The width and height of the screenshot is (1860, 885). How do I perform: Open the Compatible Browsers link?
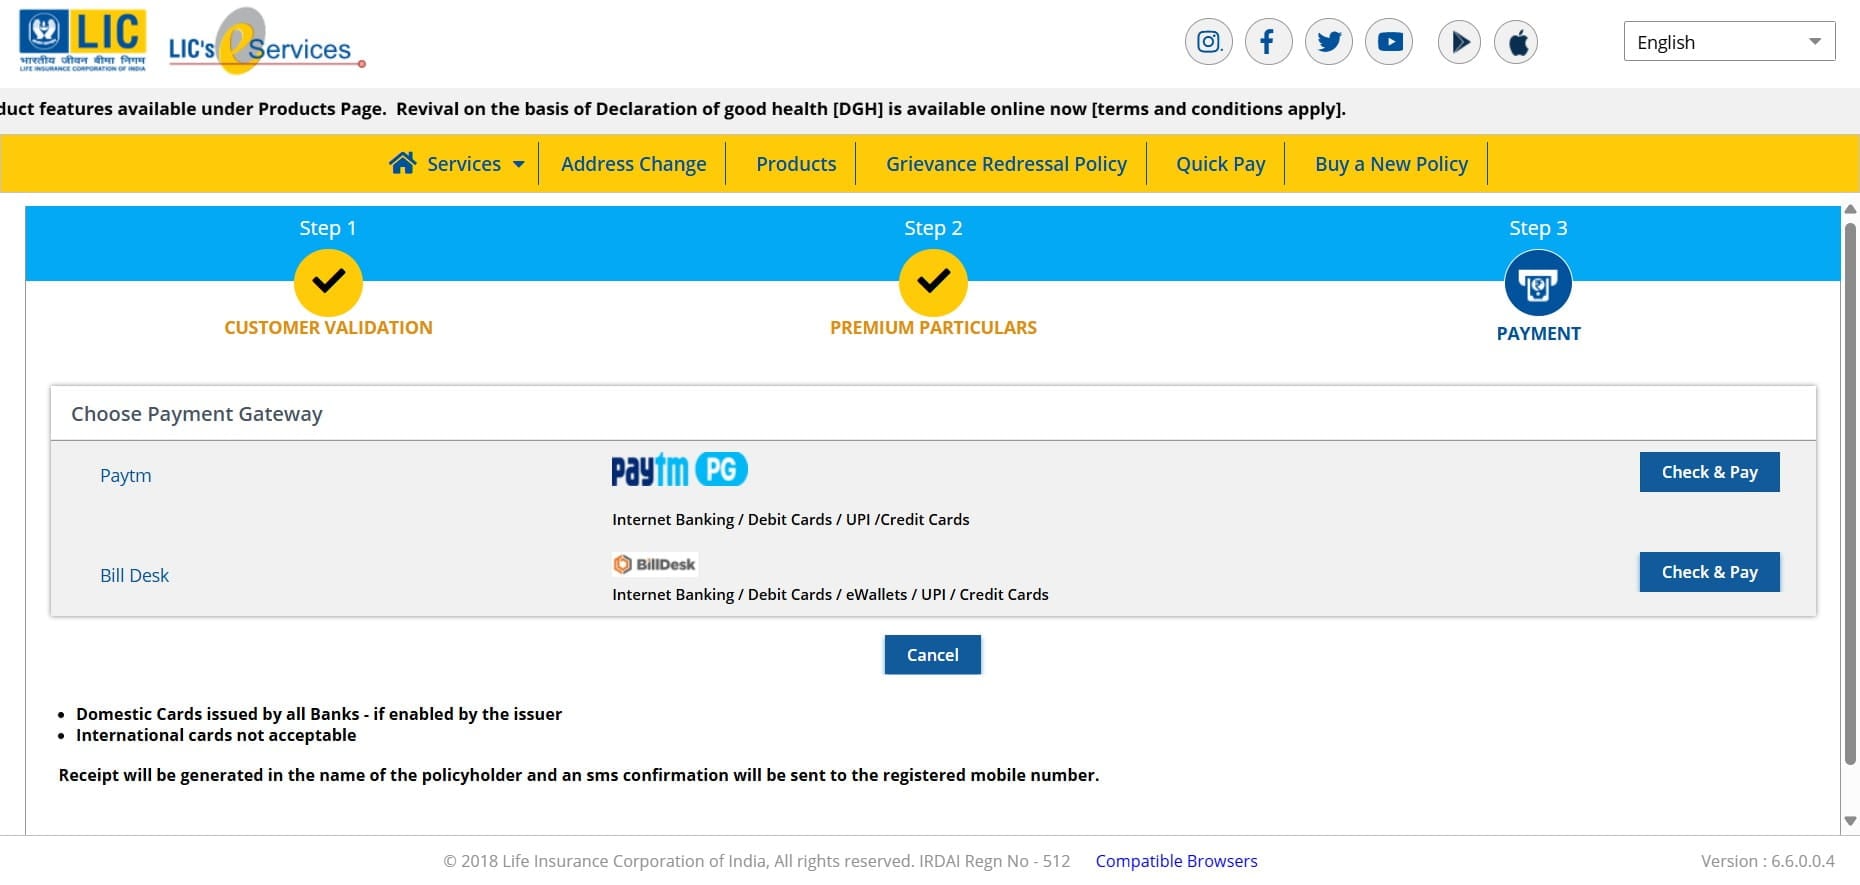[x=1176, y=861]
